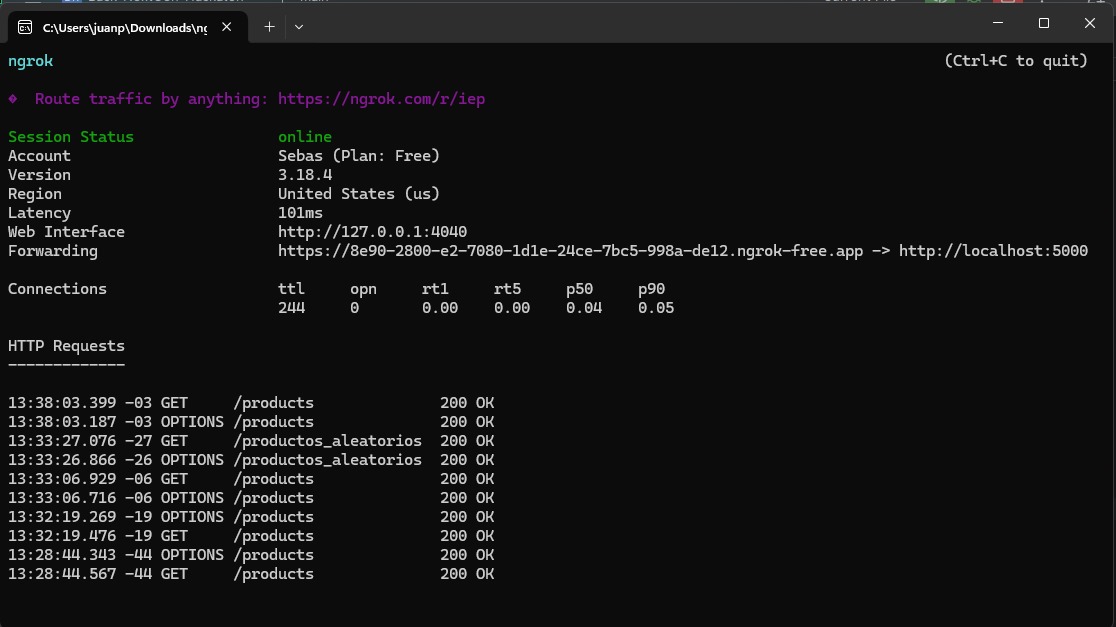Click the 13:33:26.866 OPTIONS /productos_aleatorios row
The height and width of the screenshot is (627, 1116).
pos(251,460)
